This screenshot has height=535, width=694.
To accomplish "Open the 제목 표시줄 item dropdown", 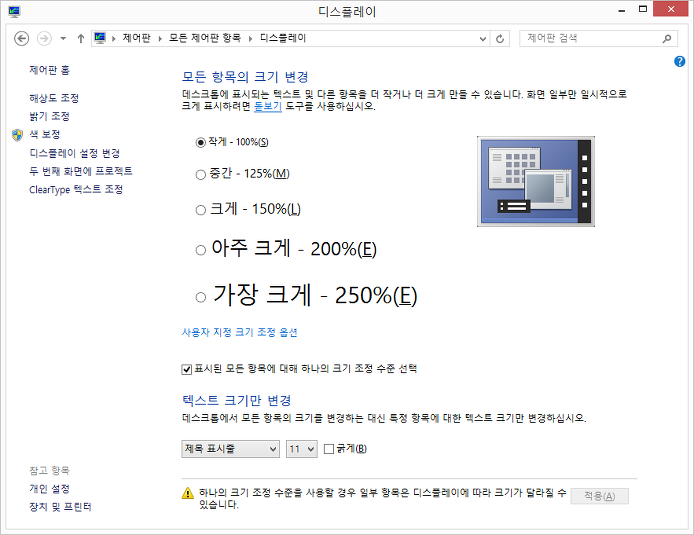I will [x=230, y=449].
